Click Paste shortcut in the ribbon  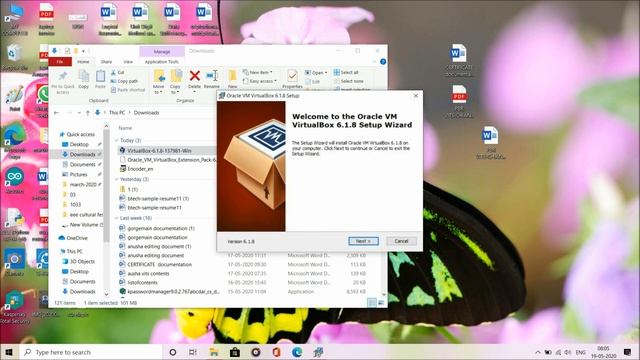(x=128, y=90)
